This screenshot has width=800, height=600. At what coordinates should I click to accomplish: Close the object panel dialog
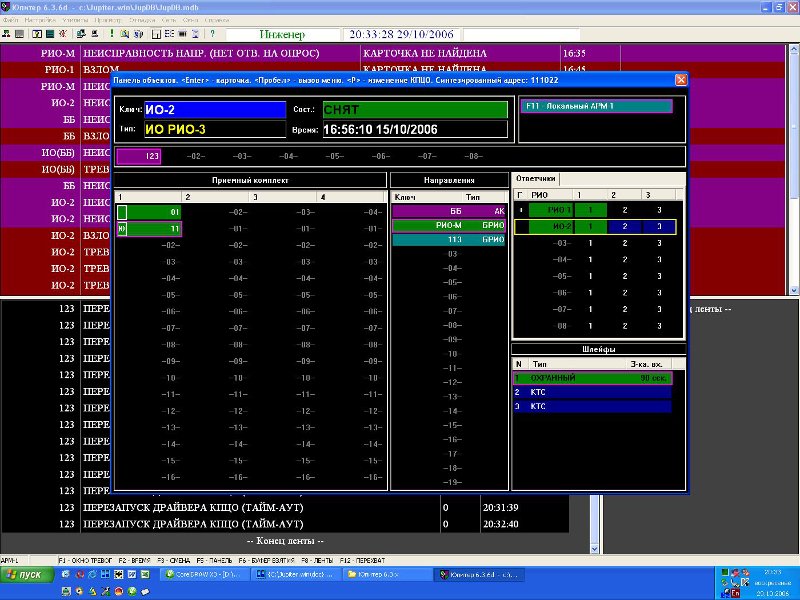click(681, 79)
